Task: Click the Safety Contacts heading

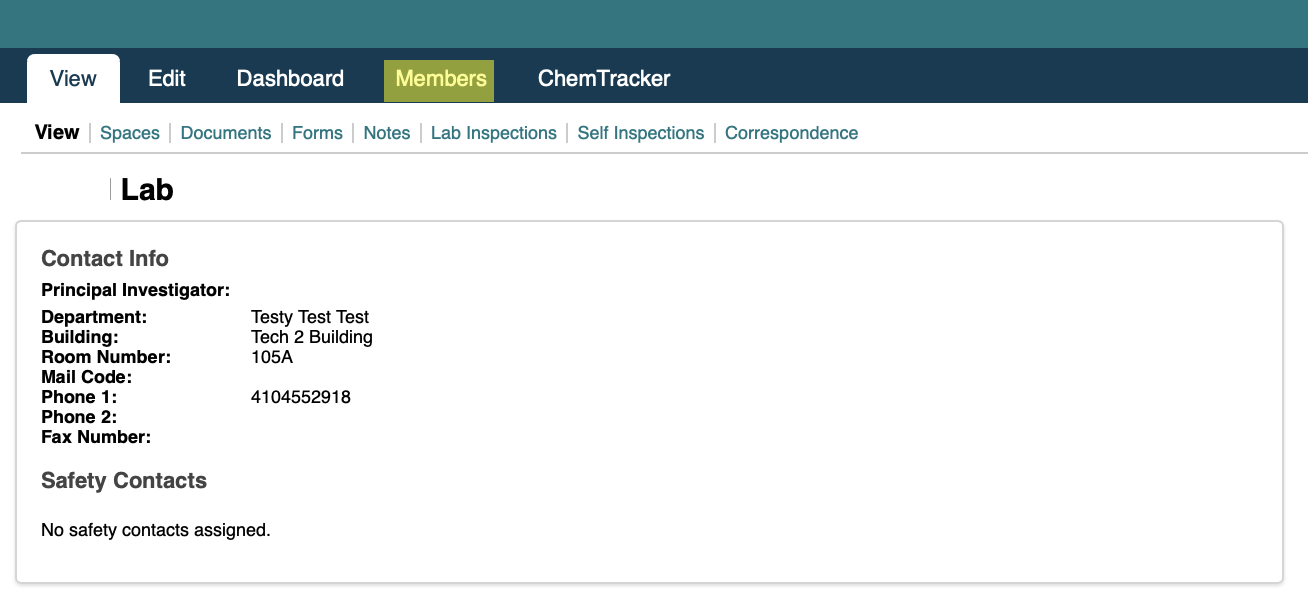Action: (x=124, y=480)
